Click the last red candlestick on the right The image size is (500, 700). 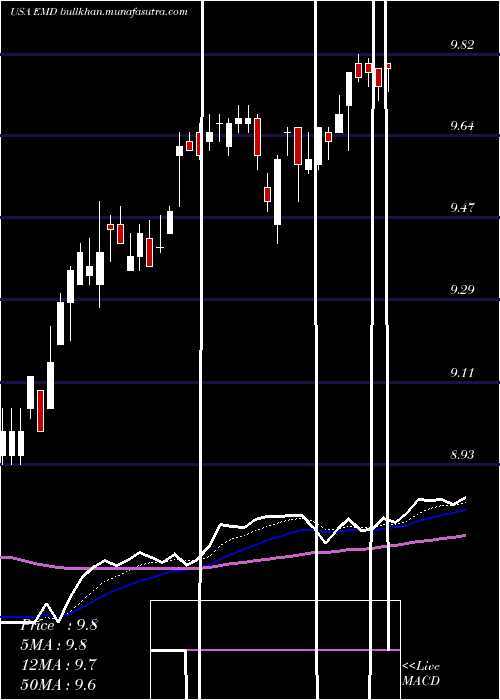[x=388, y=66]
